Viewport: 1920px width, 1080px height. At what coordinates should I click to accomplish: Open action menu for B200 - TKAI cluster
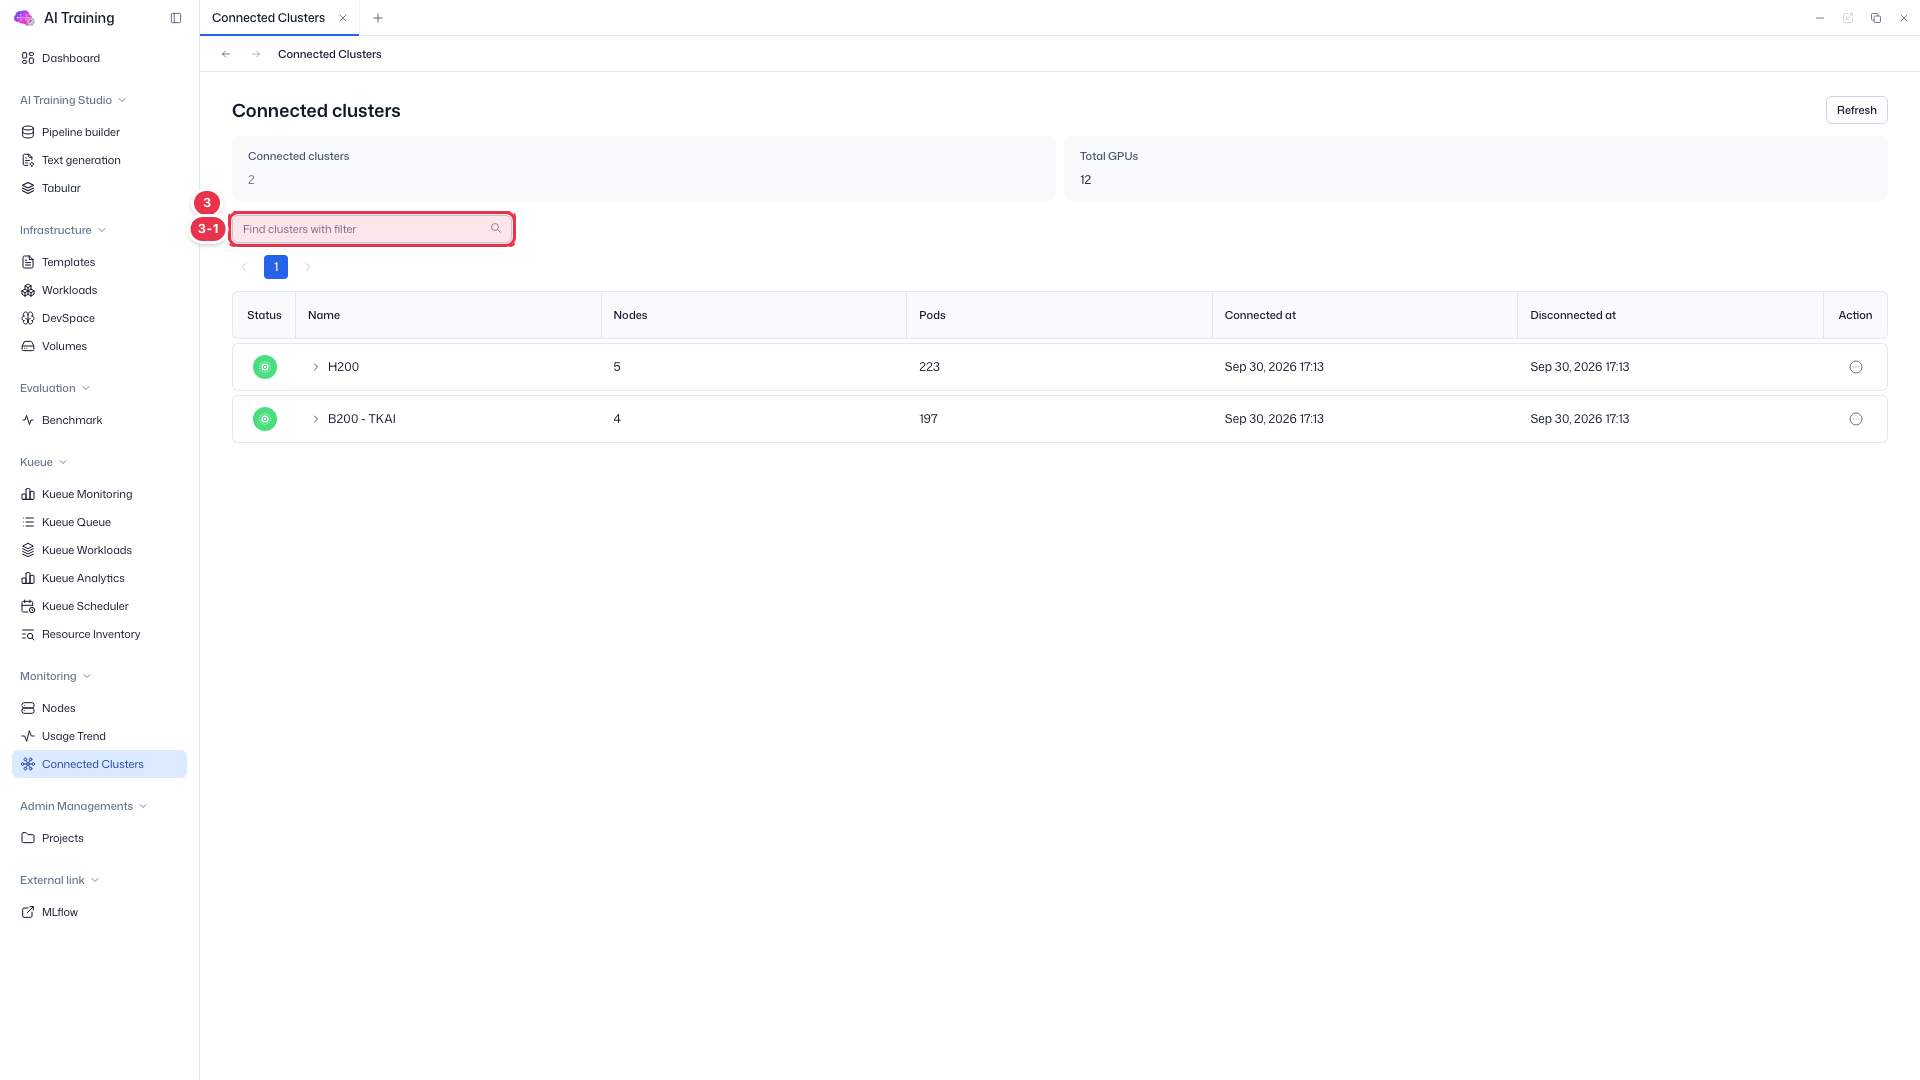1856,419
